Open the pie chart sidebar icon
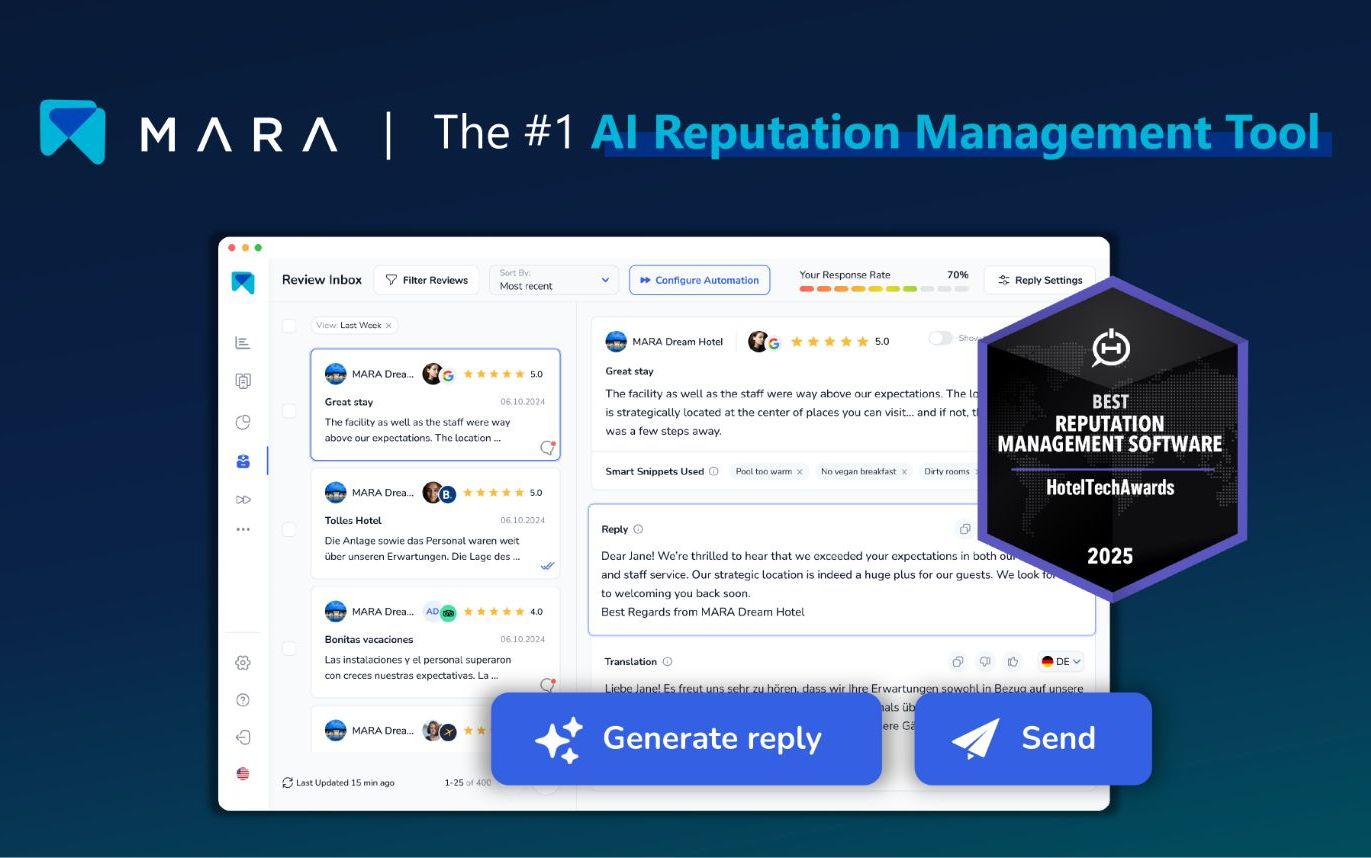This screenshot has height=858, width=1371. point(243,422)
